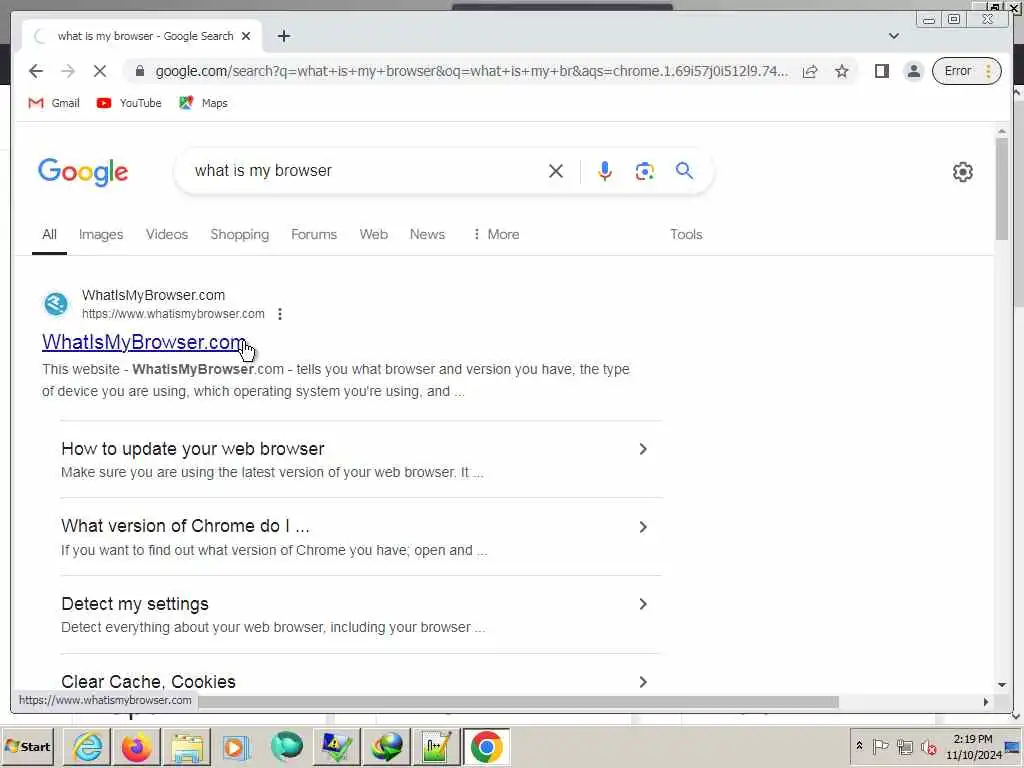Image resolution: width=1024 pixels, height=768 pixels.
Task: Search by image with Lens icon
Action: coord(645,171)
